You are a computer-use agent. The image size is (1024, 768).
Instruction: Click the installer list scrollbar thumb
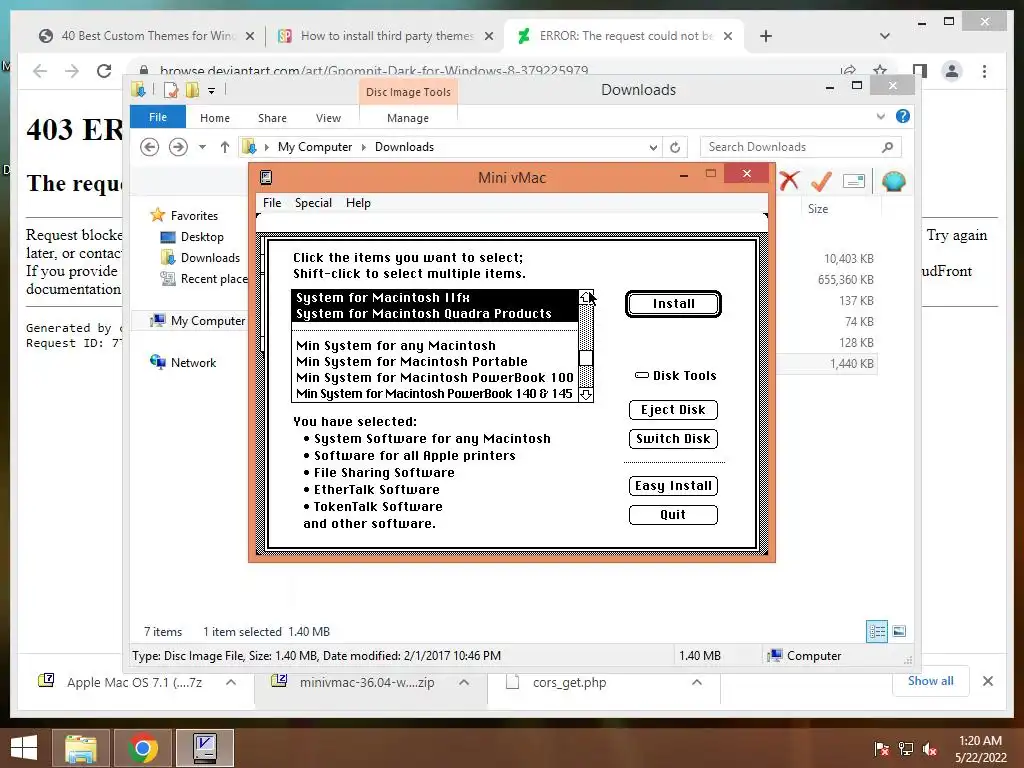coord(586,358)
